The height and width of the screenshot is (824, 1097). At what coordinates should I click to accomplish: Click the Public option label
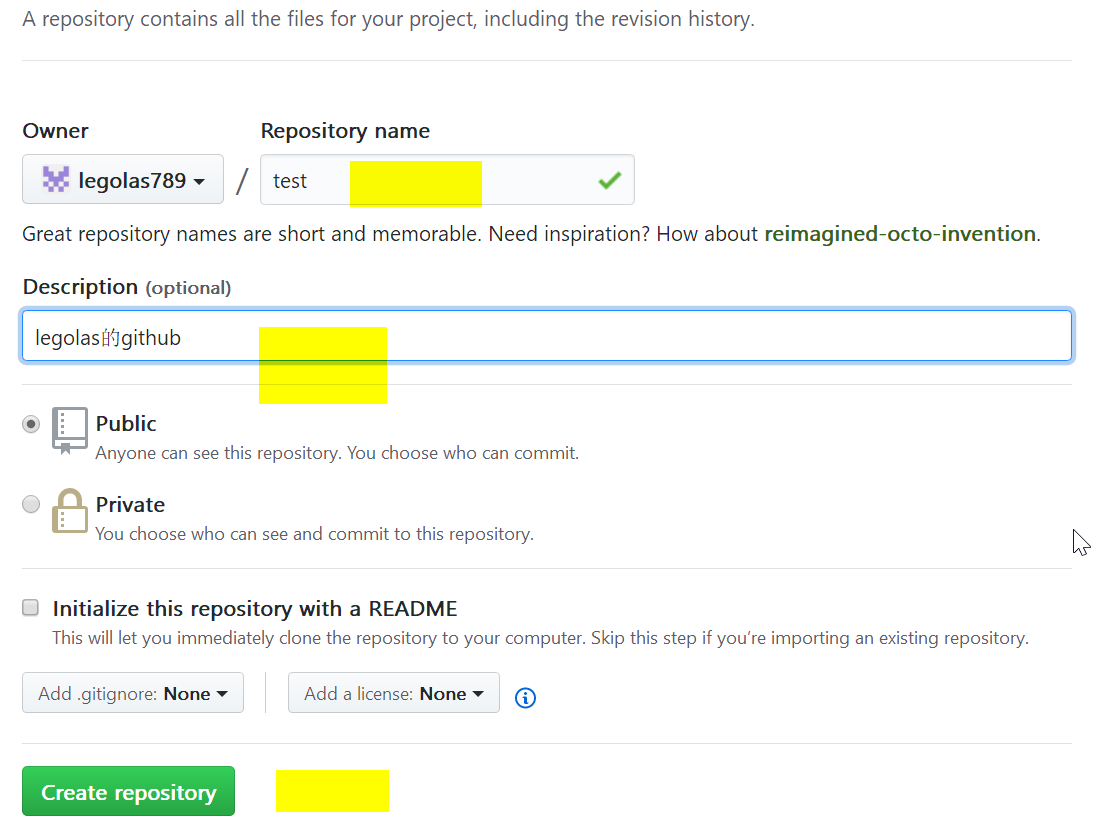(126, 424)
